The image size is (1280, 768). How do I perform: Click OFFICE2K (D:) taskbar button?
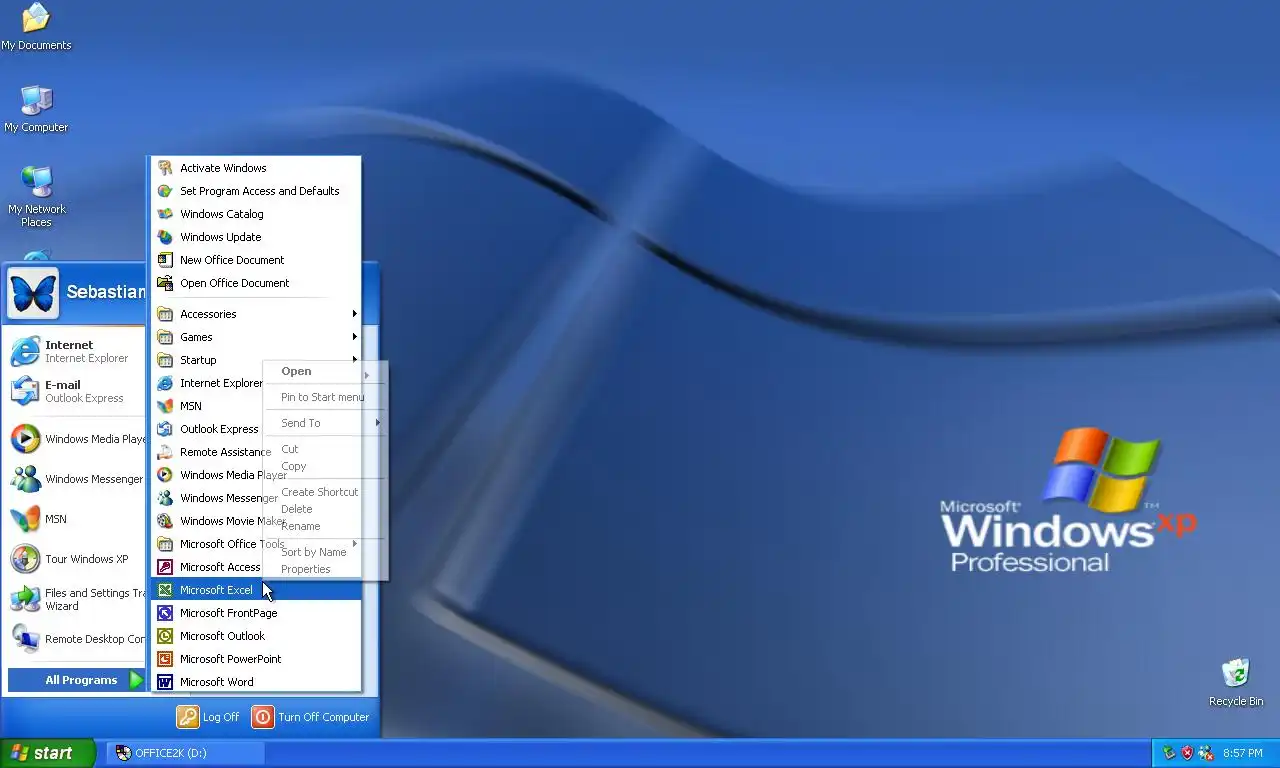(x=186, y=753)
